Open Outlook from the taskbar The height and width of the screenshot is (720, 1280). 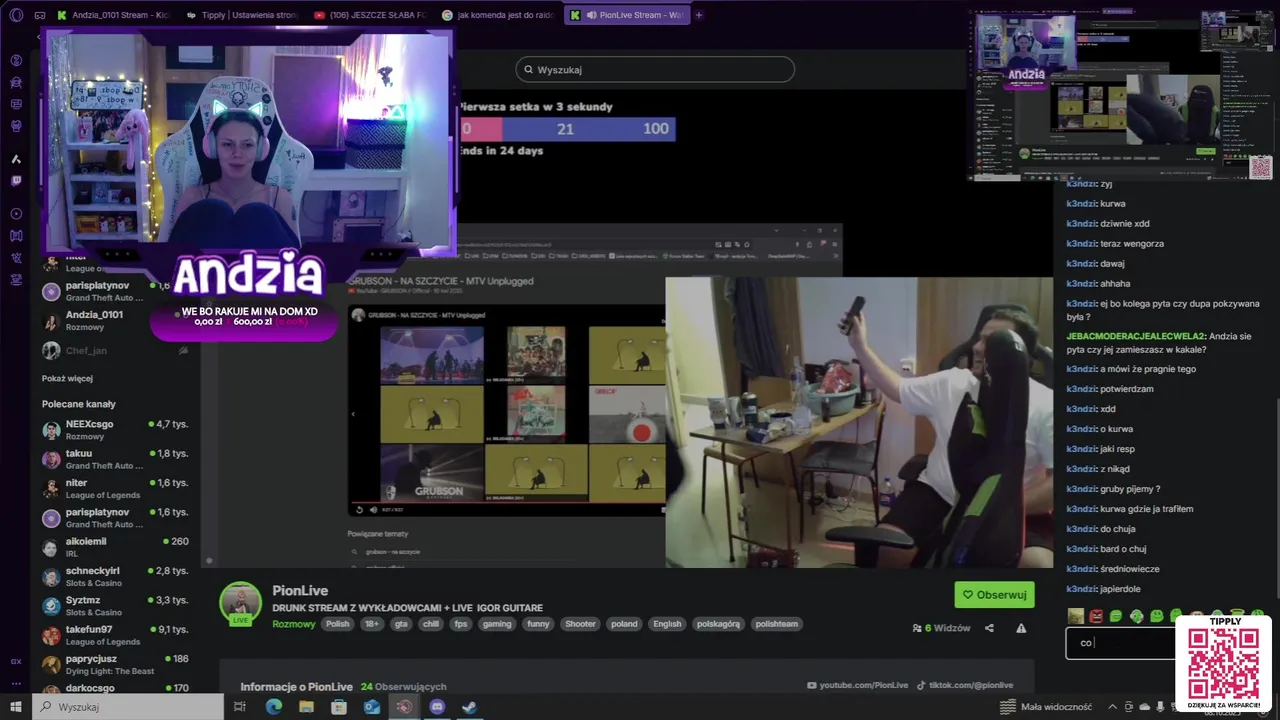[372, 707]
